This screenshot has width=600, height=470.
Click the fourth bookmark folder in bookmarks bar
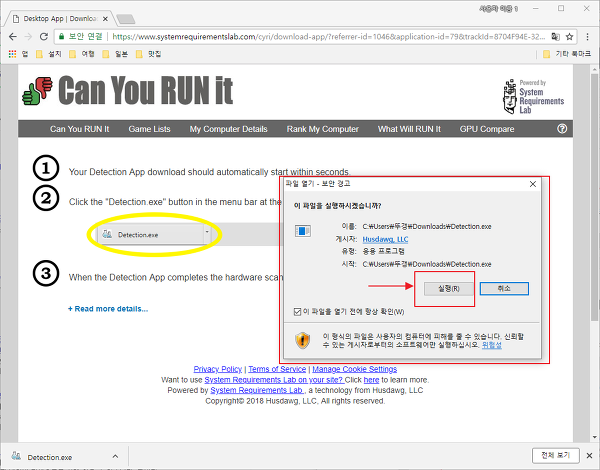click(x=148, y=54)
